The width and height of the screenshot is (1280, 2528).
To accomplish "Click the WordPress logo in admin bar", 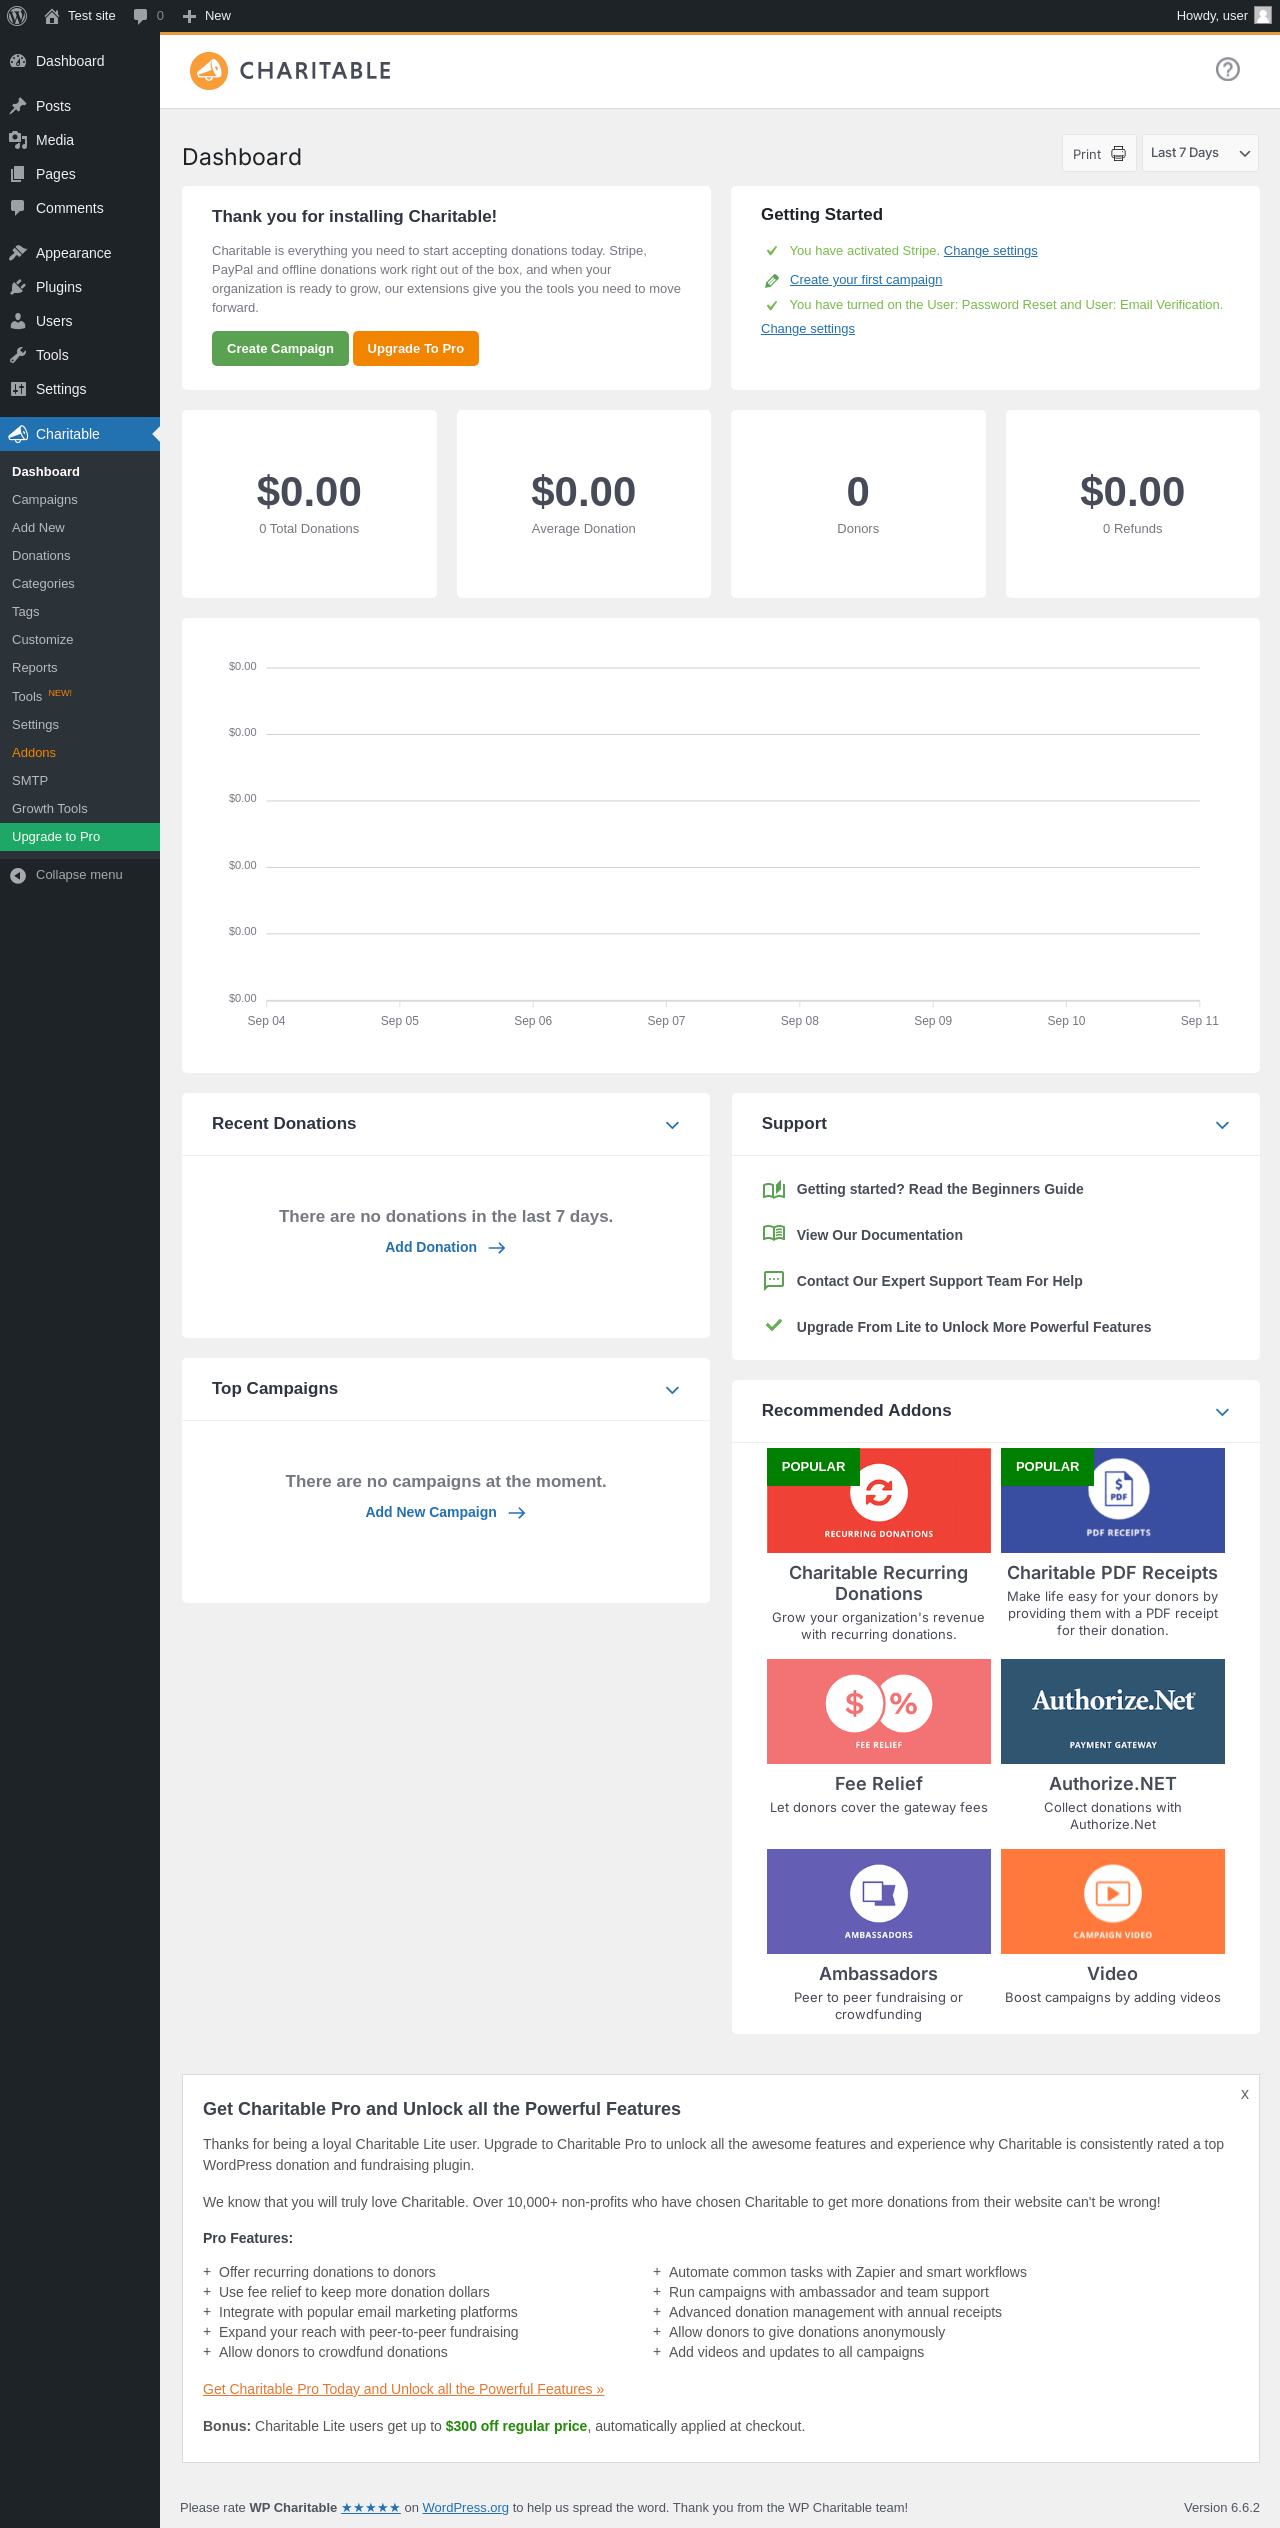I will [17, 16].
